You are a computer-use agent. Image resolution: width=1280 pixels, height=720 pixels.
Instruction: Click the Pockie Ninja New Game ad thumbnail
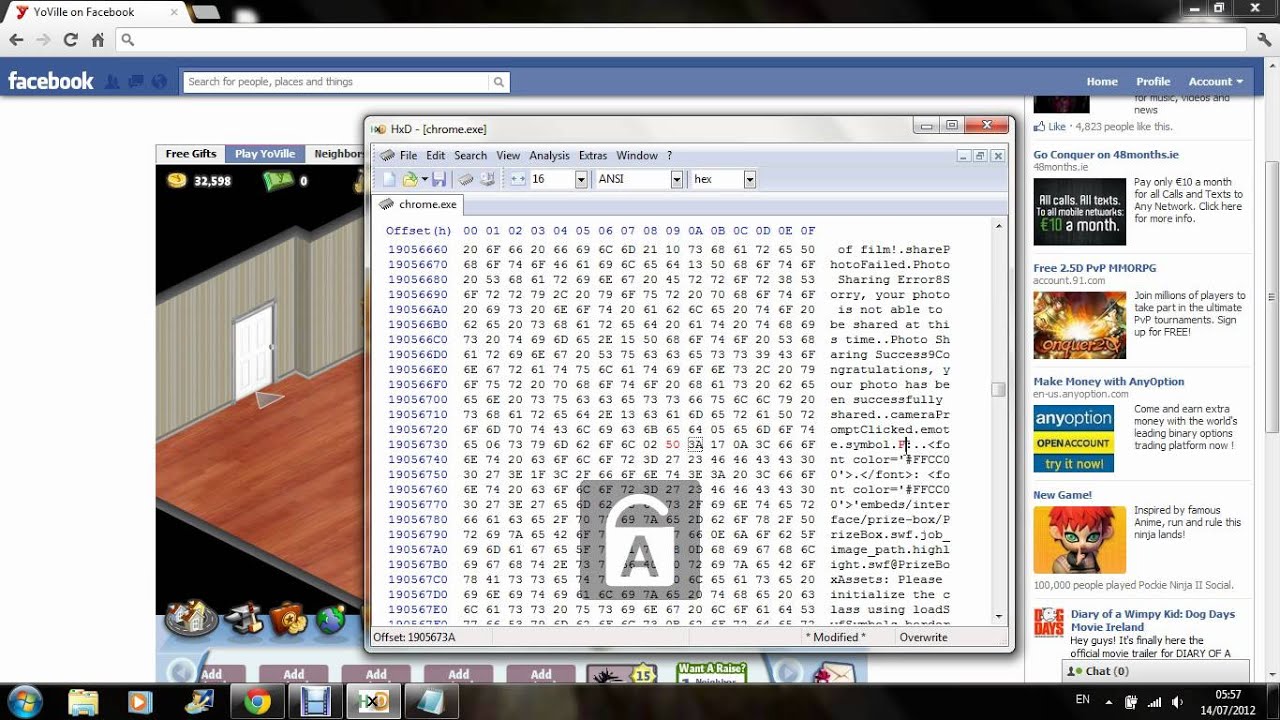pos(1079,540)
